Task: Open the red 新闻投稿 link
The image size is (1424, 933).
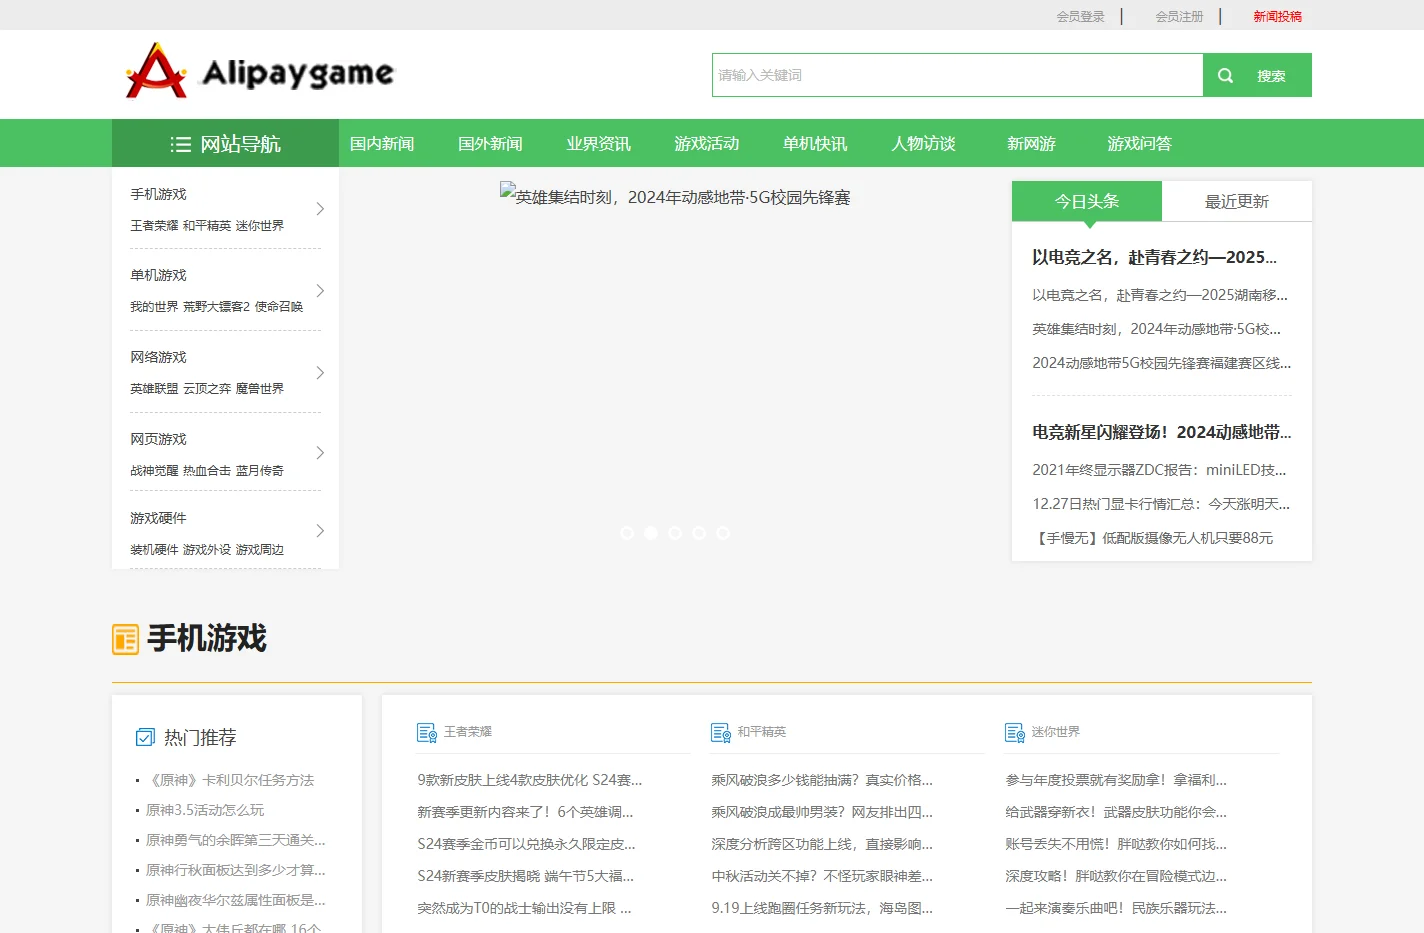Action: point(1278,16)
